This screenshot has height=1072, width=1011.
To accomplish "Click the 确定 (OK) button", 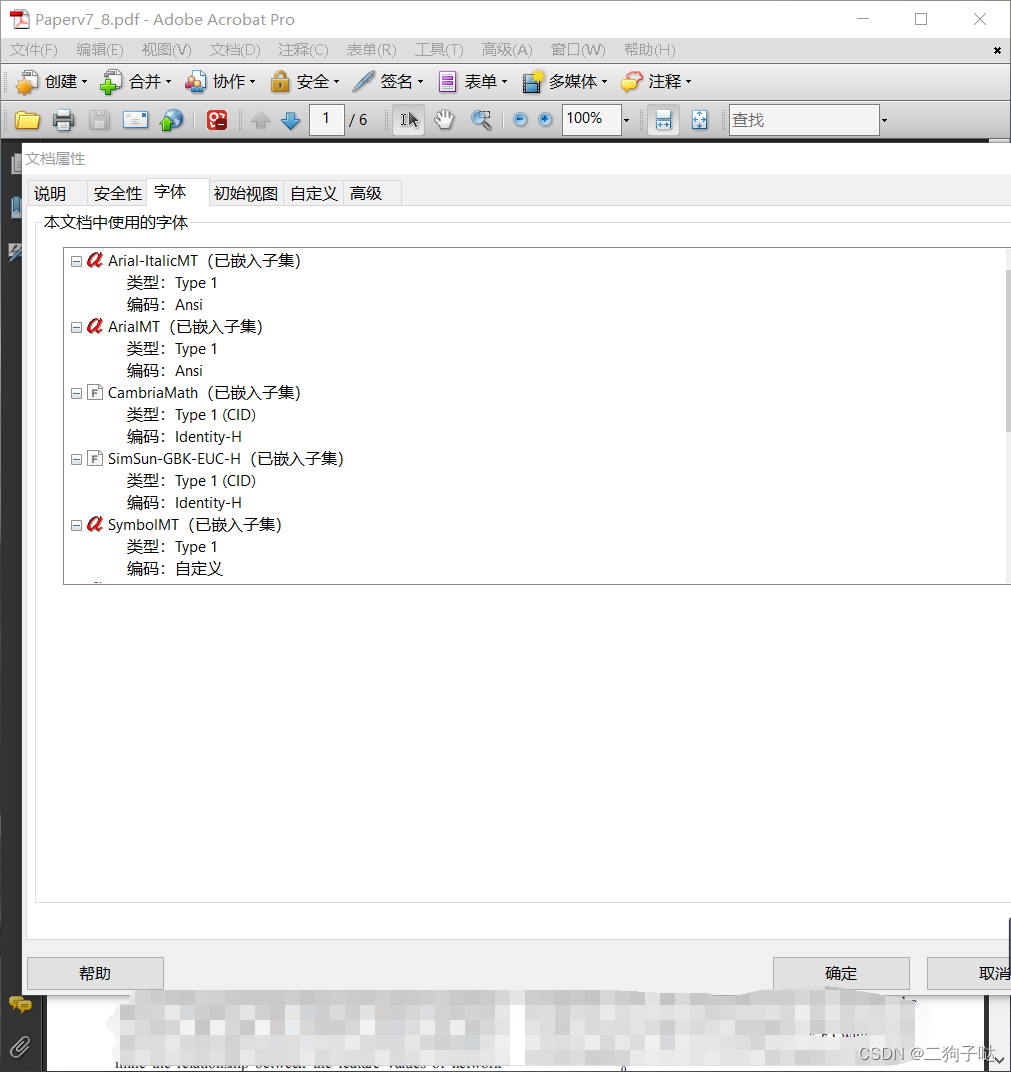I will [x=841, y=972].
